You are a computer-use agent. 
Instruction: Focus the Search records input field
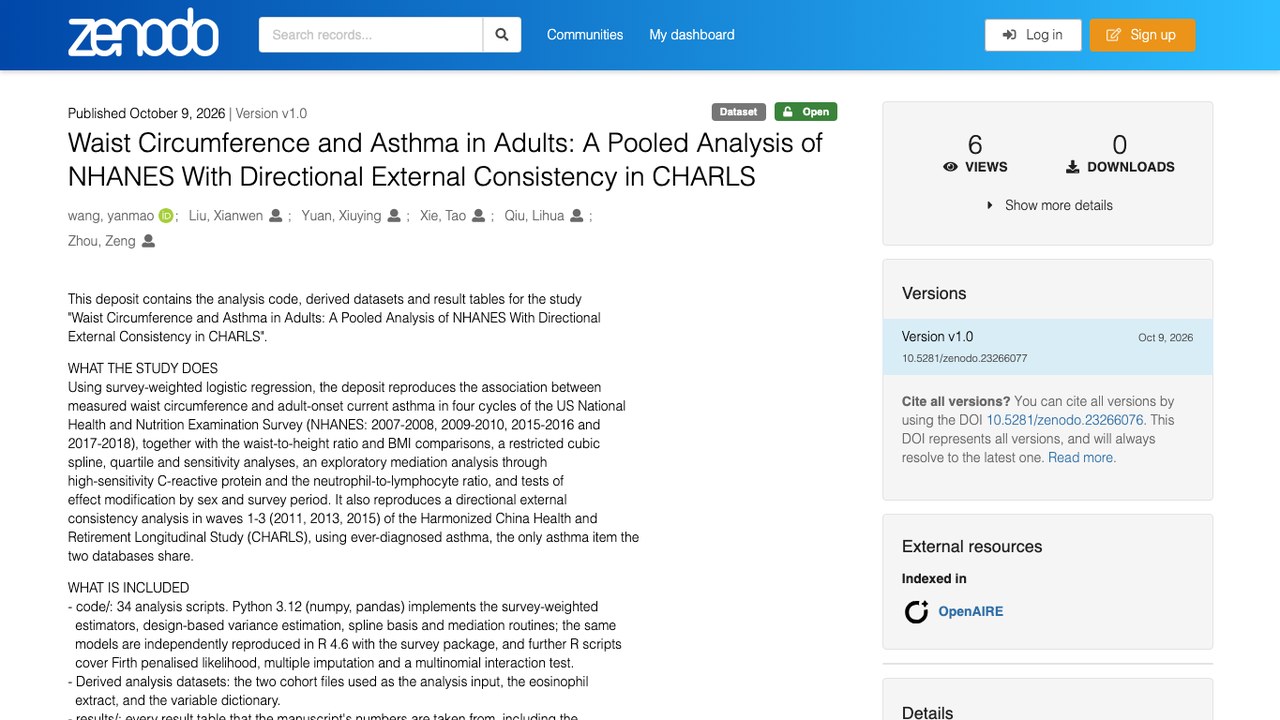point(371,35)
